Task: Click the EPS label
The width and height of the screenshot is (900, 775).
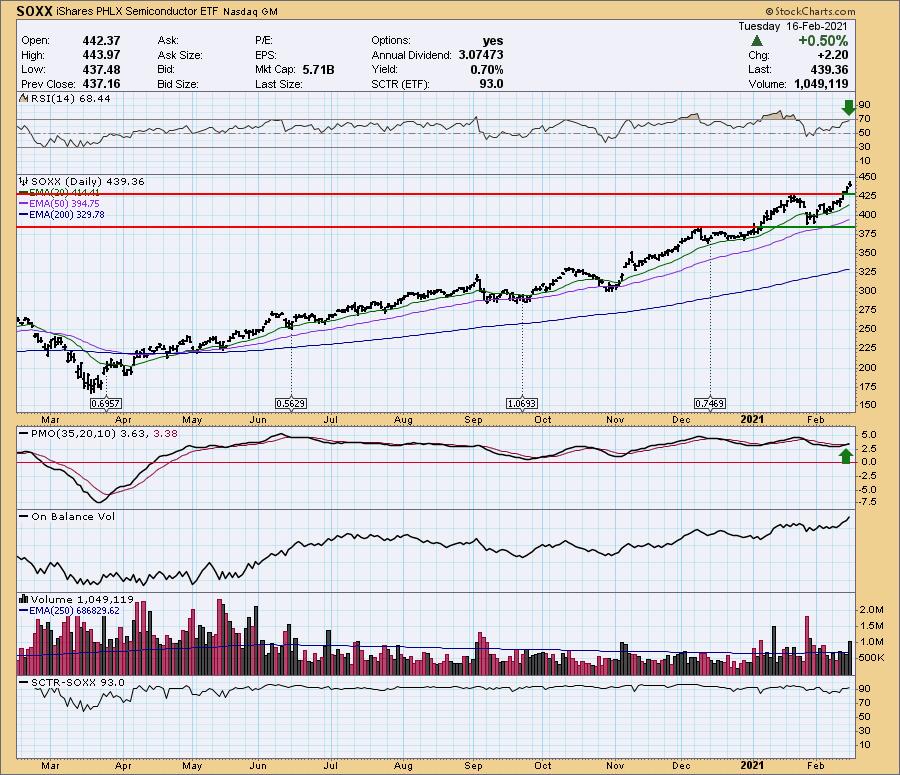Action: (266, 55)
